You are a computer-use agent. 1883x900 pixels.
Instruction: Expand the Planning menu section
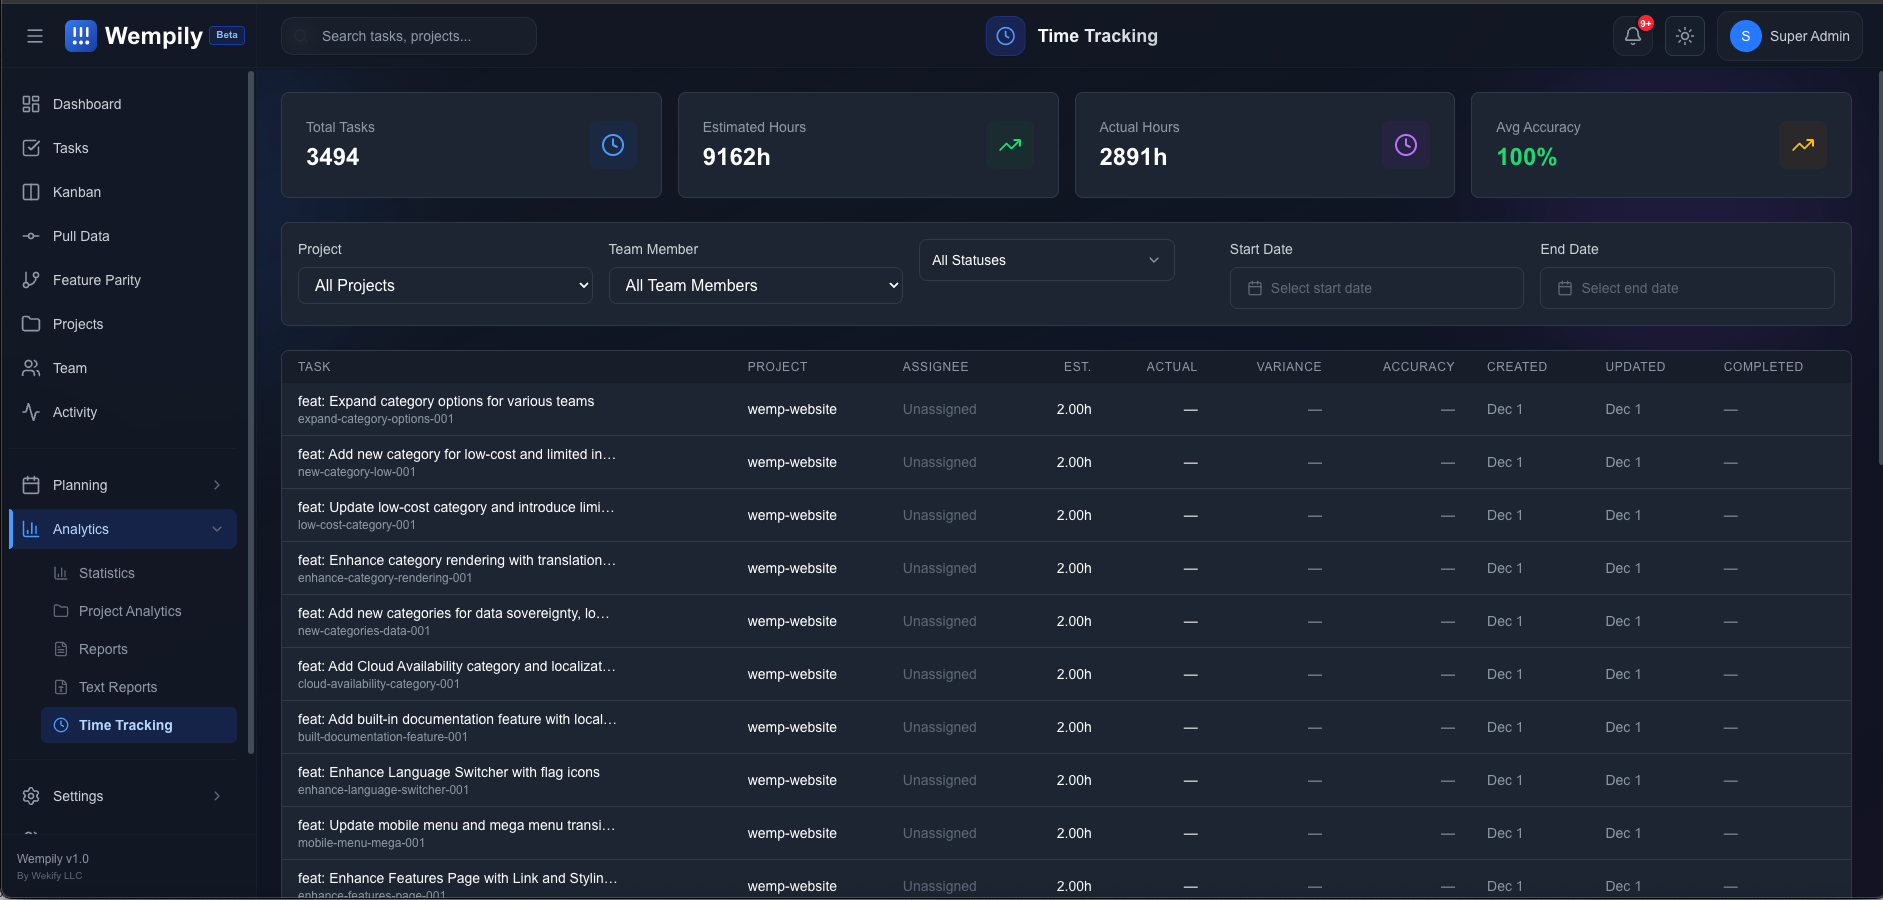(x=122, y=485)
